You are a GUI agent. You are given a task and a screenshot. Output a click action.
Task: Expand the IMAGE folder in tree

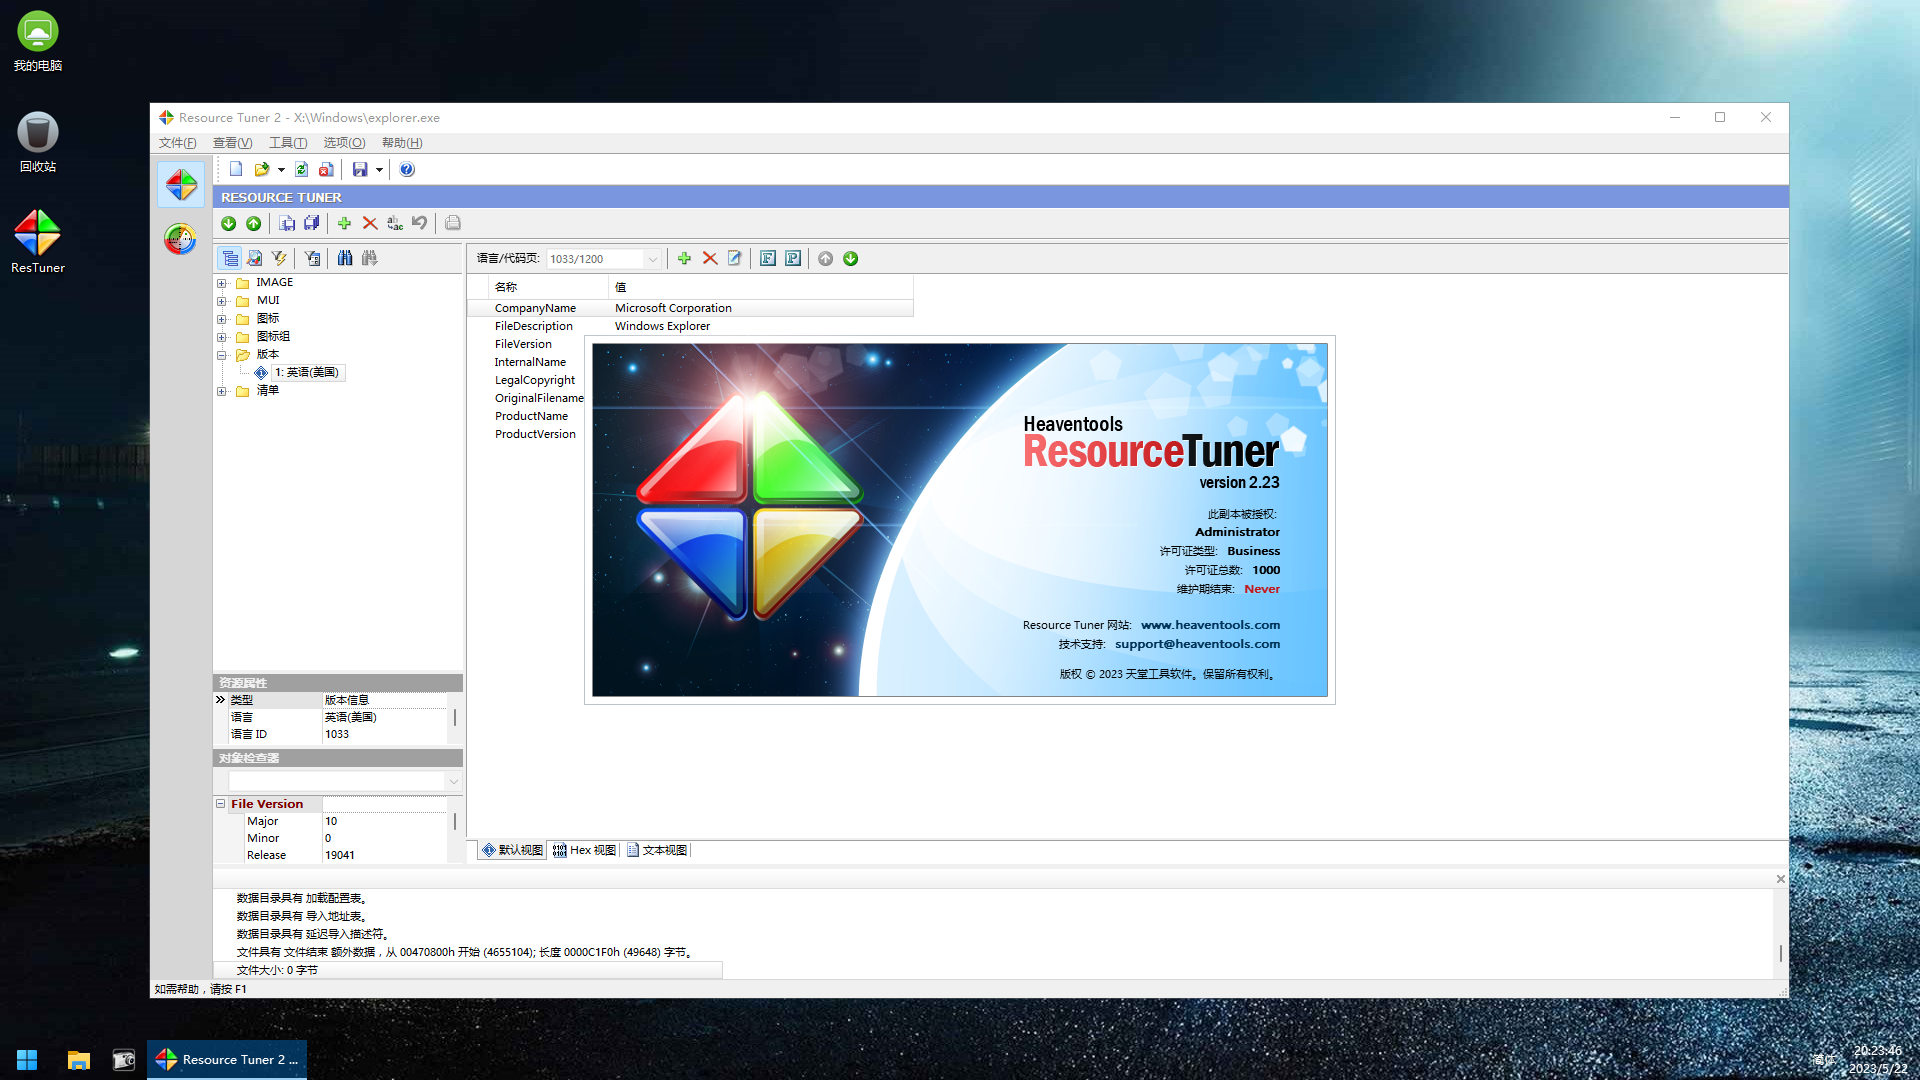(222, 283)
